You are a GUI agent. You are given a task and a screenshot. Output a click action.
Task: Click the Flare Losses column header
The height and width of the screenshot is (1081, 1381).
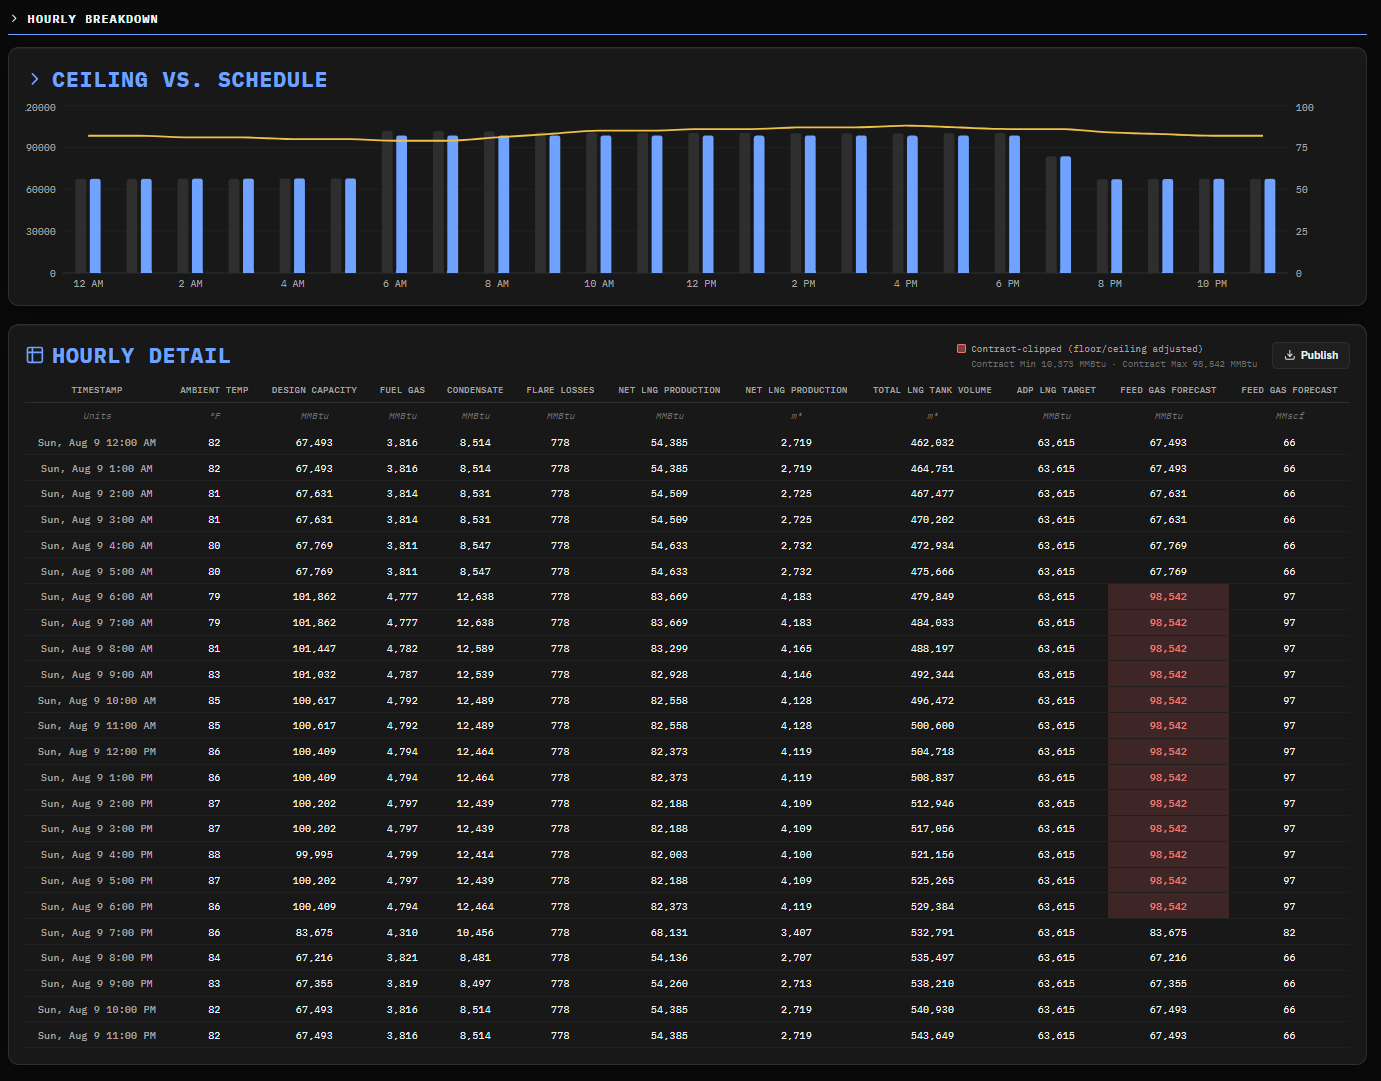[560, 390]
